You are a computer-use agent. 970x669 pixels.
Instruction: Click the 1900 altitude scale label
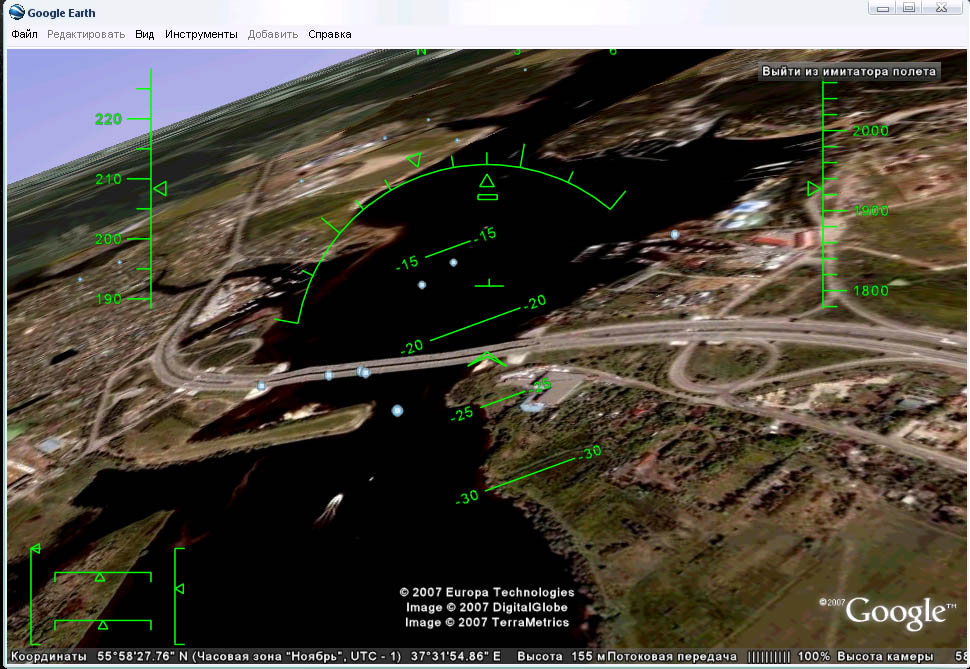(870, 210)
